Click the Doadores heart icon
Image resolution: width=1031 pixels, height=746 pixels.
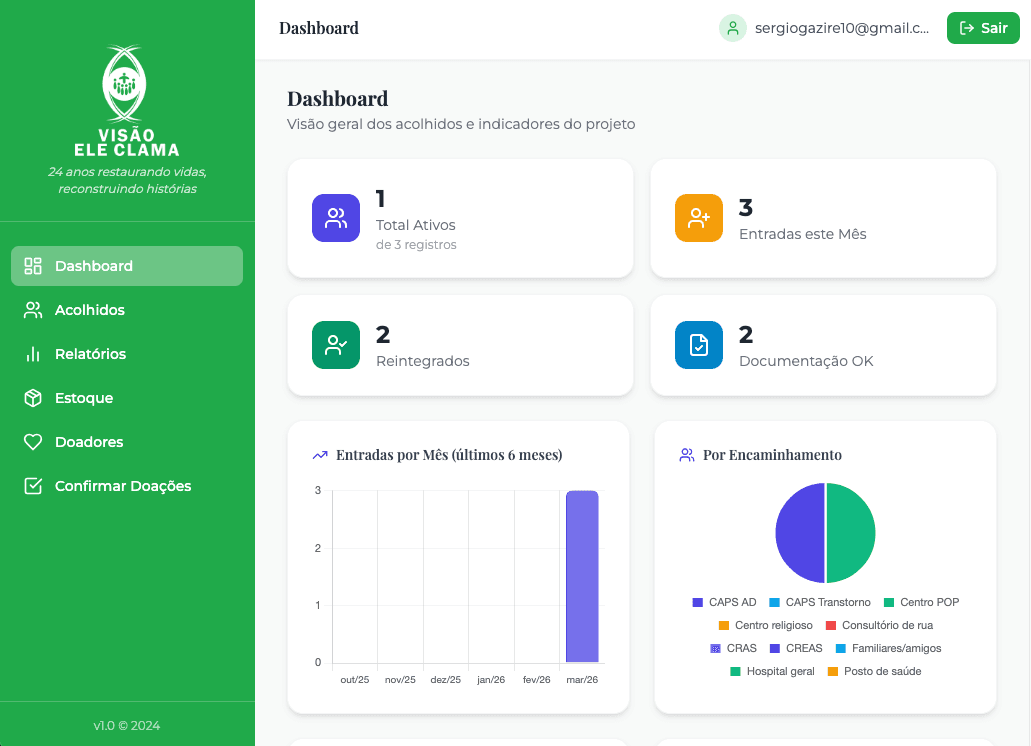[33, 442]
